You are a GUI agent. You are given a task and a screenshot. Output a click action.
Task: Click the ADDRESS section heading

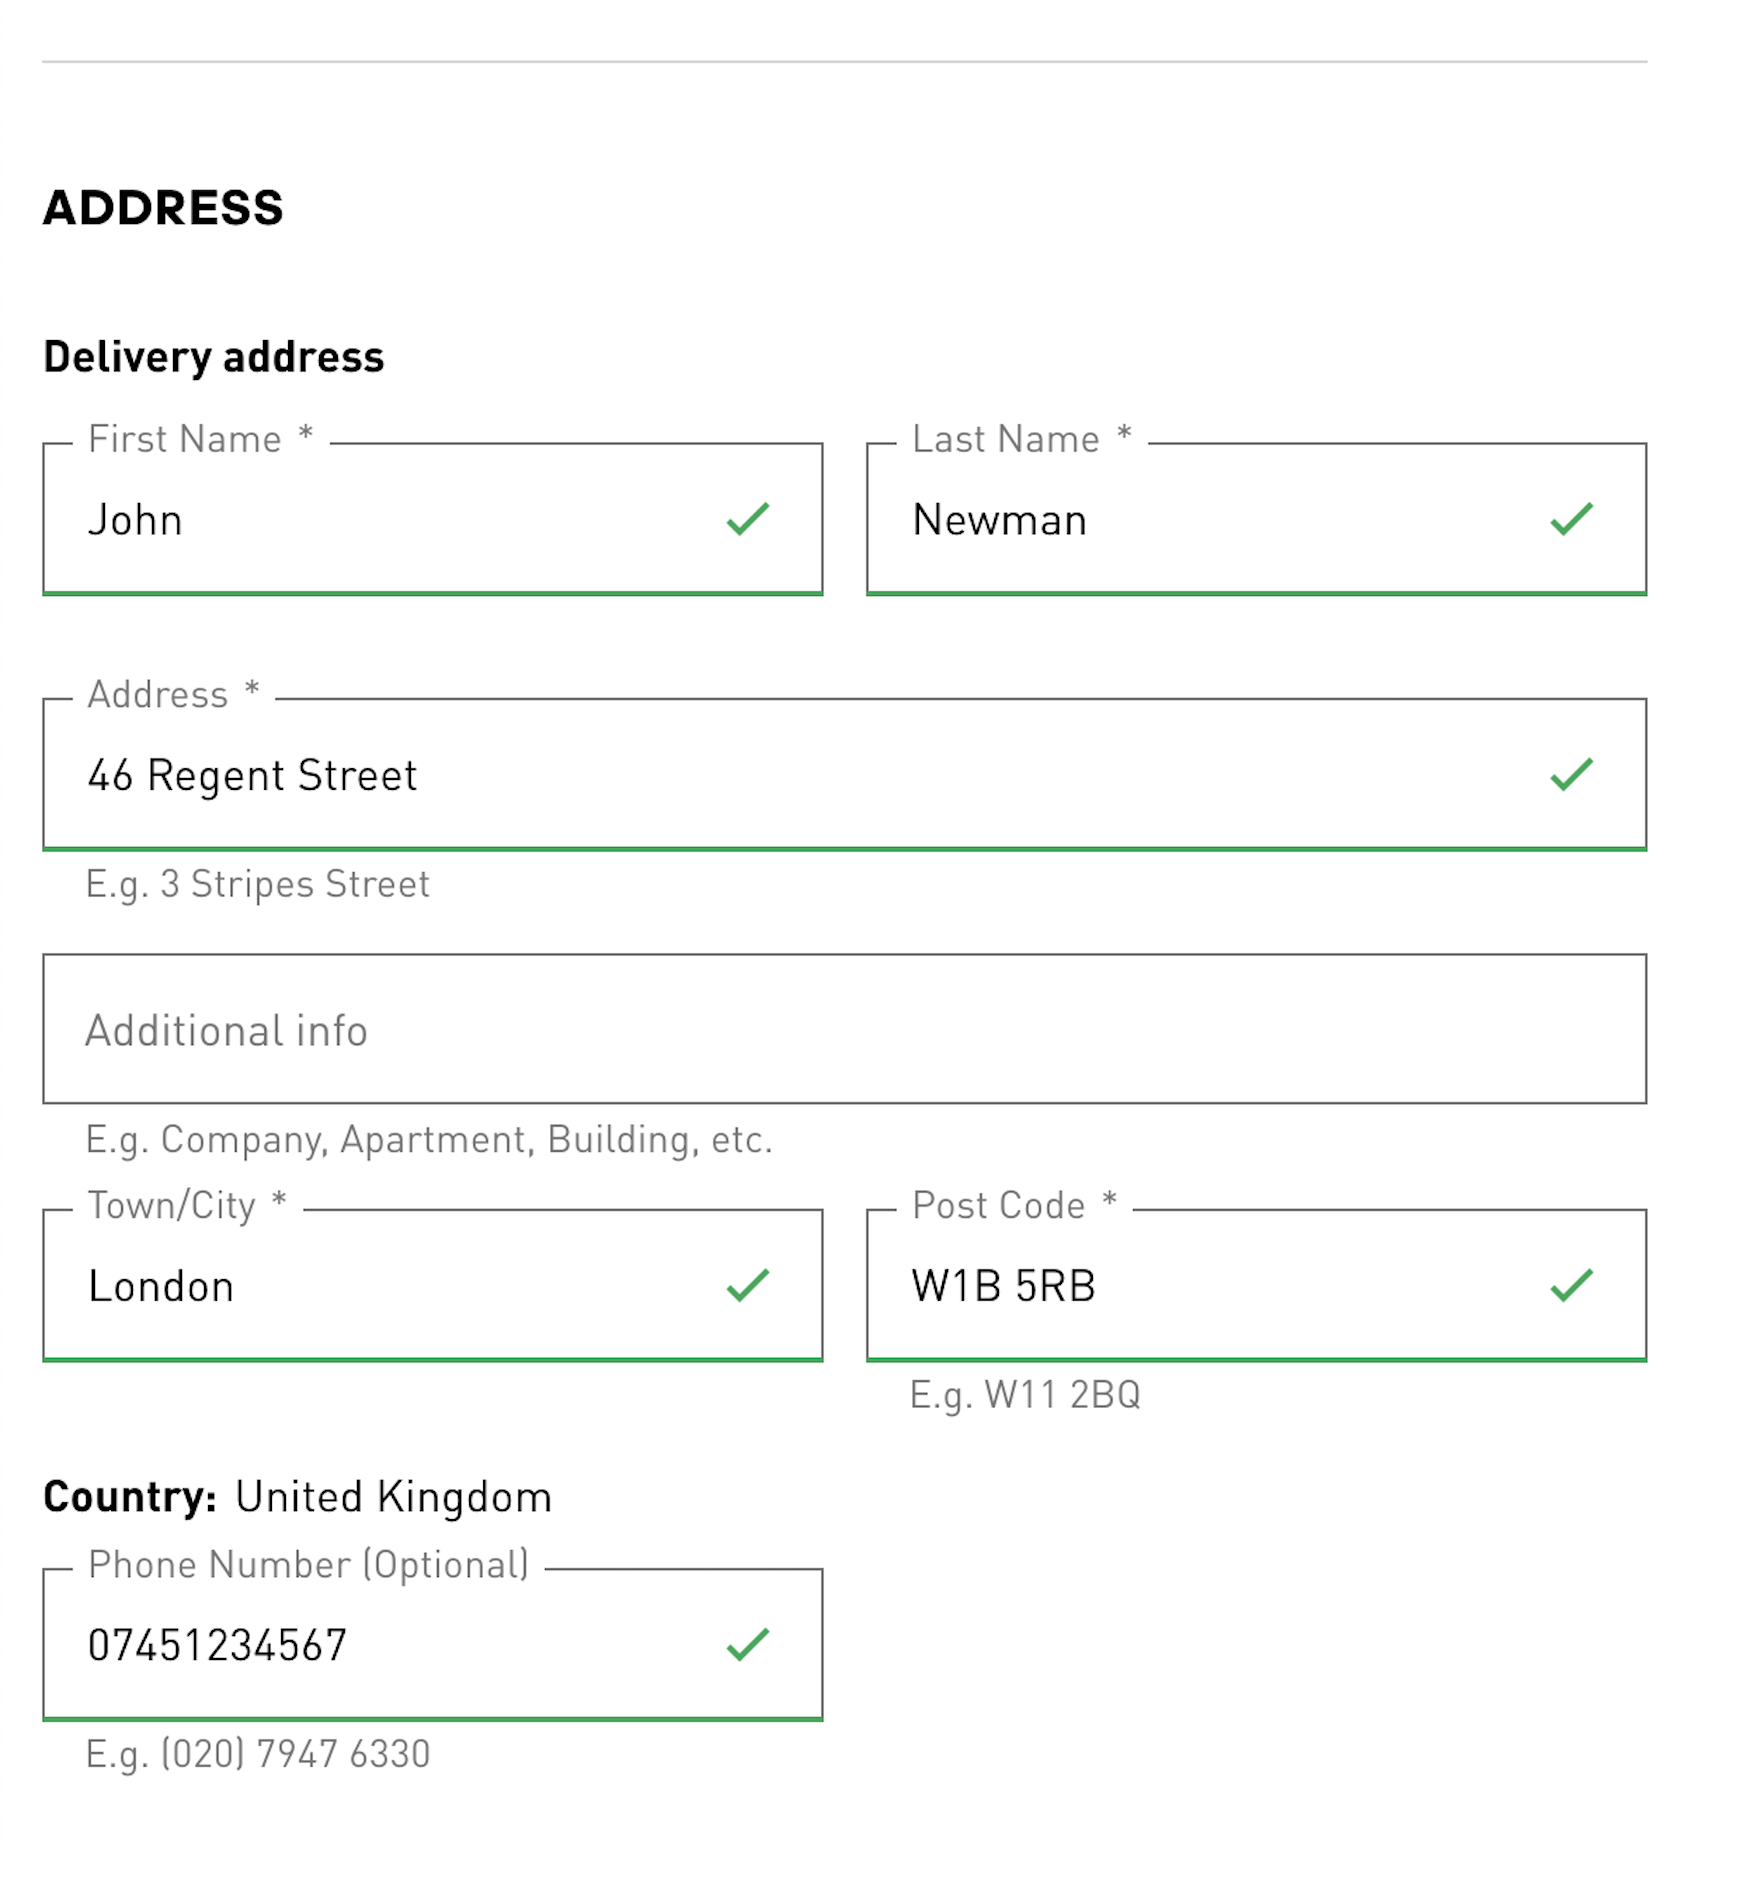pos(163,208)
